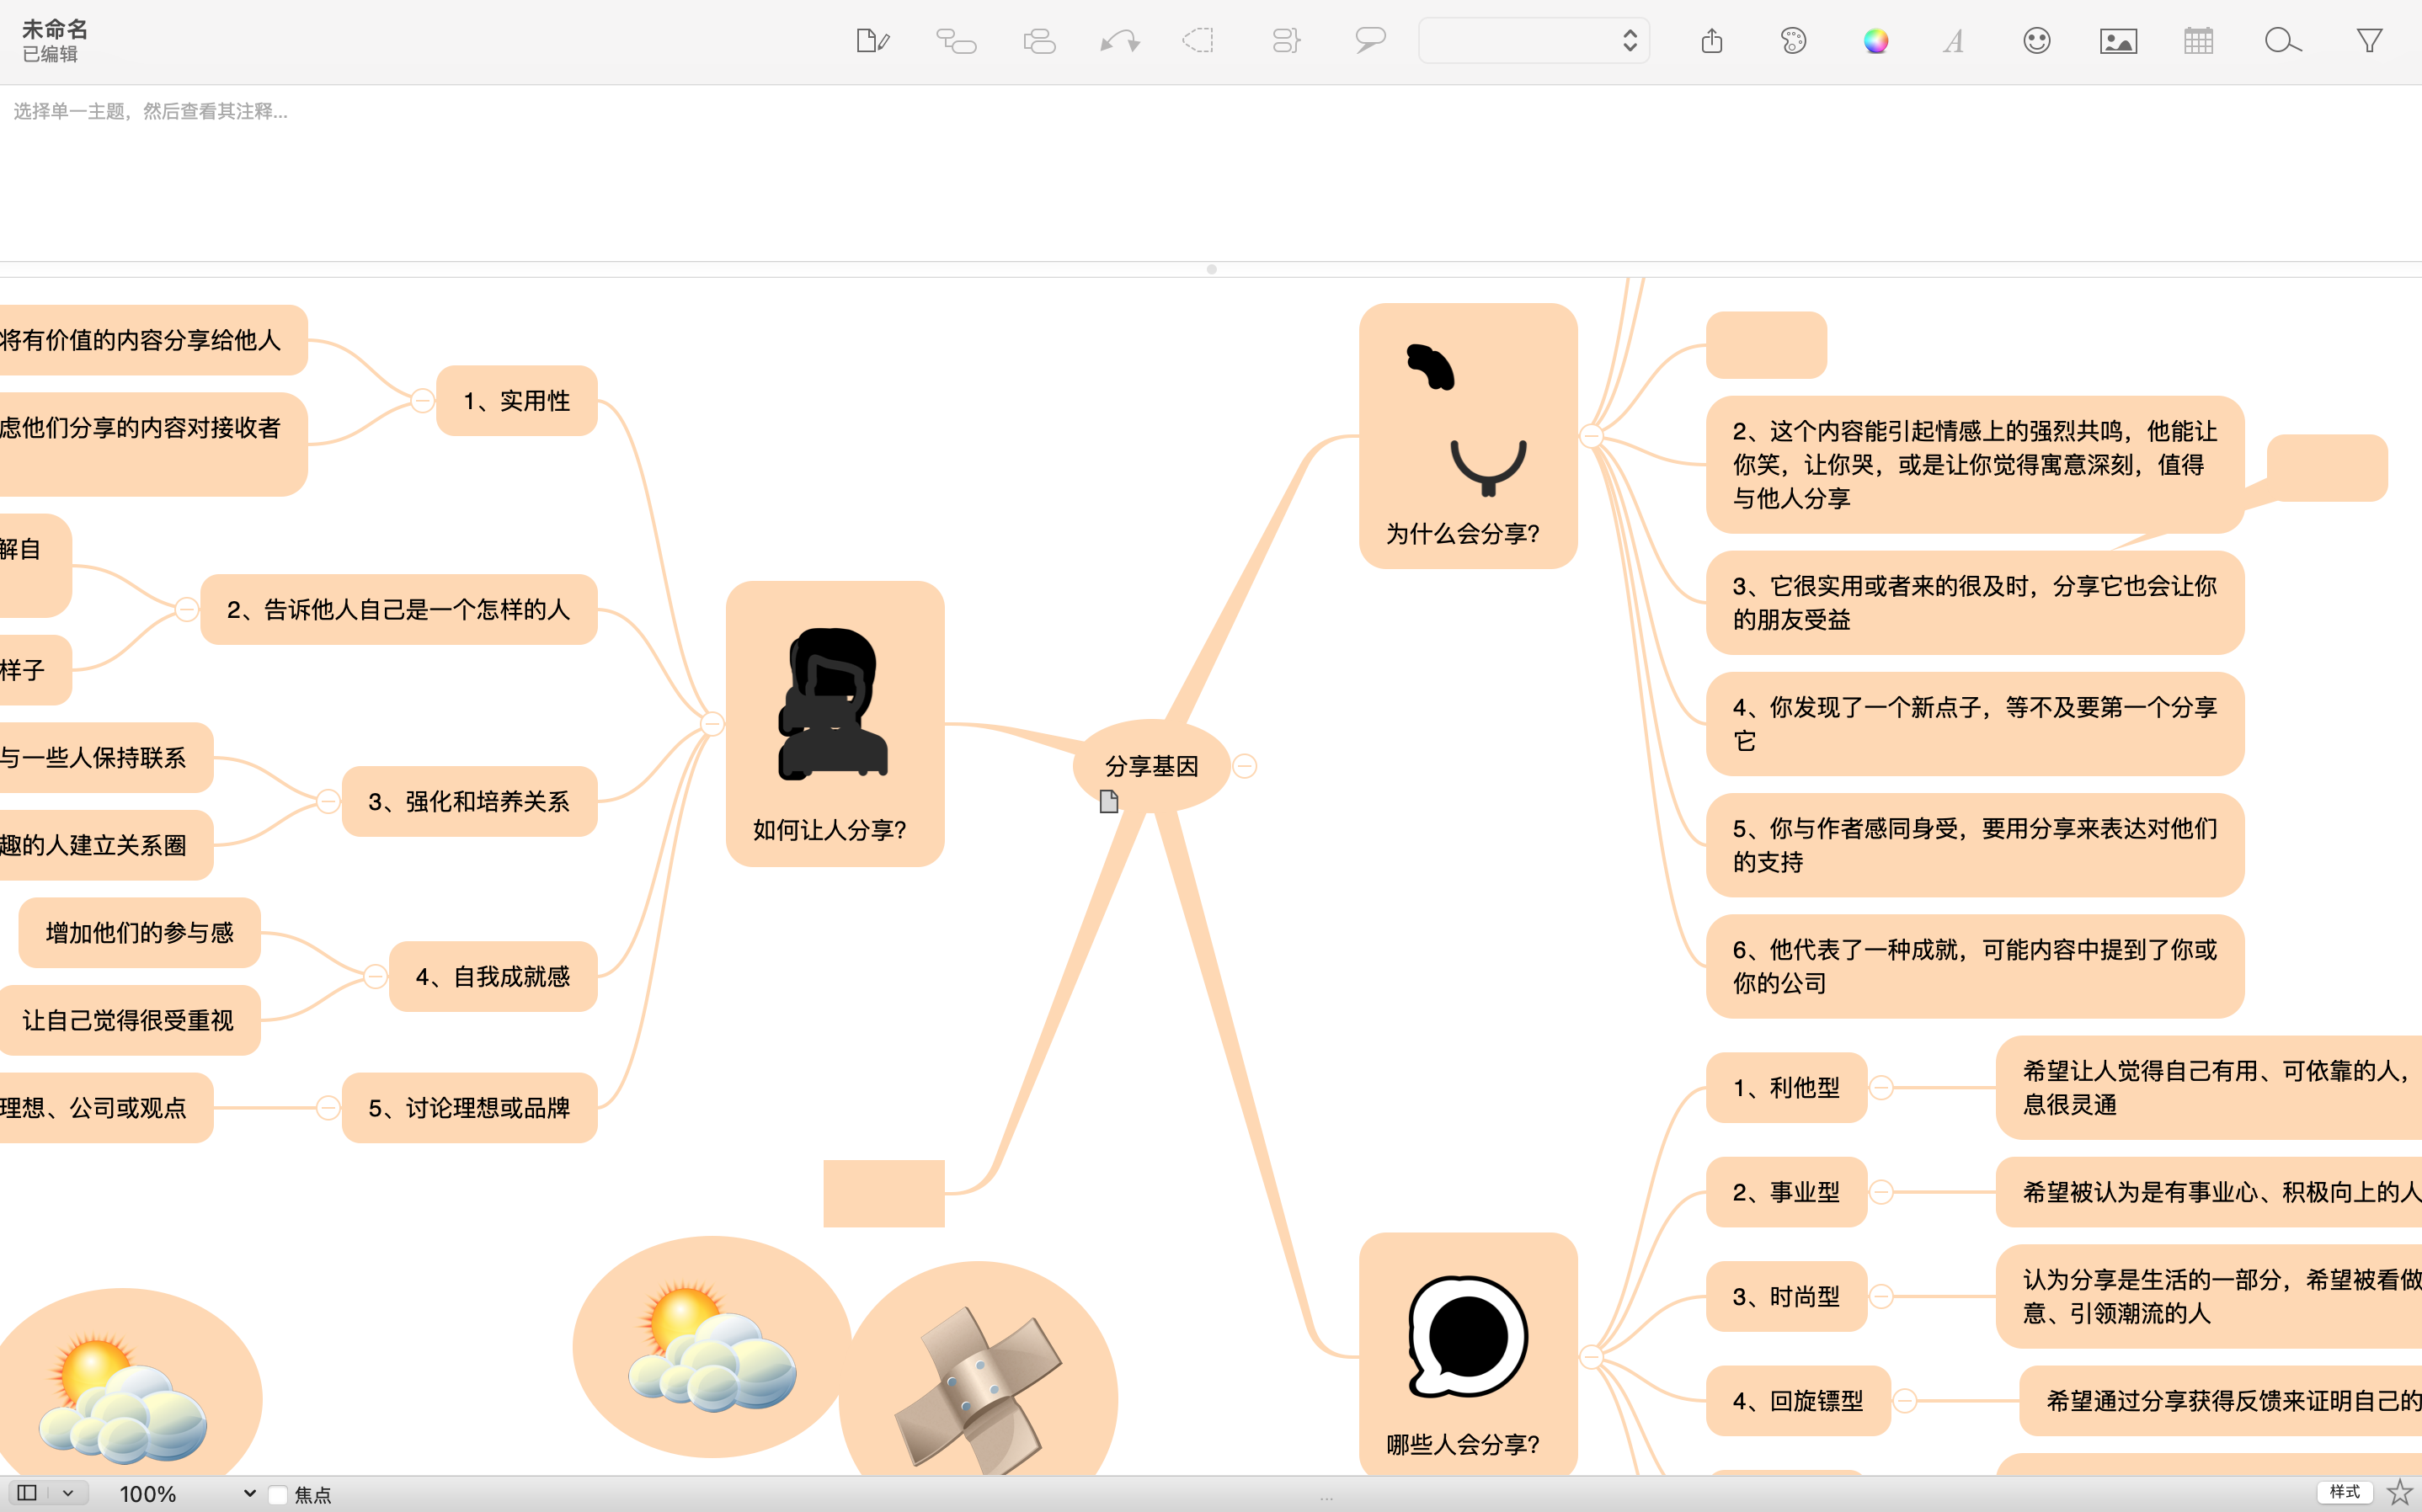
Task: Collapse the 1、利他型 subtopic
Action: [1881, 1088]
